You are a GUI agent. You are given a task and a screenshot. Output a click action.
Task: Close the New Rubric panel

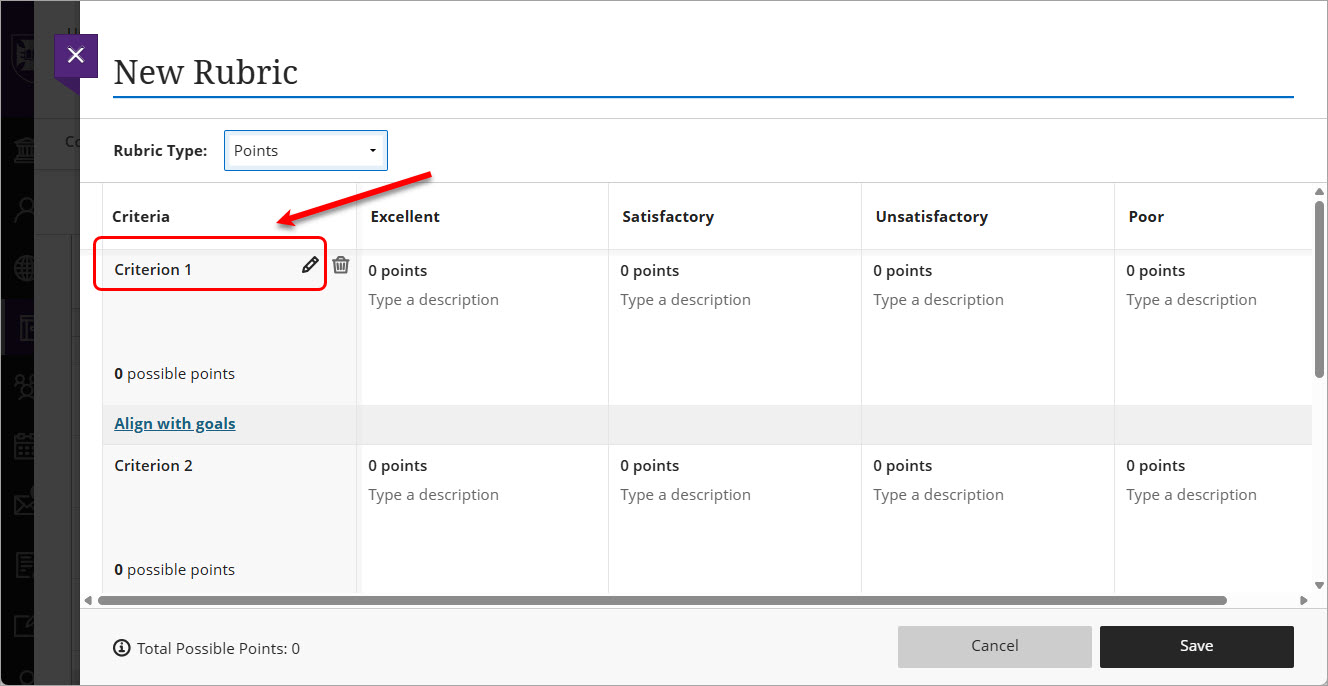pos(75,55)
